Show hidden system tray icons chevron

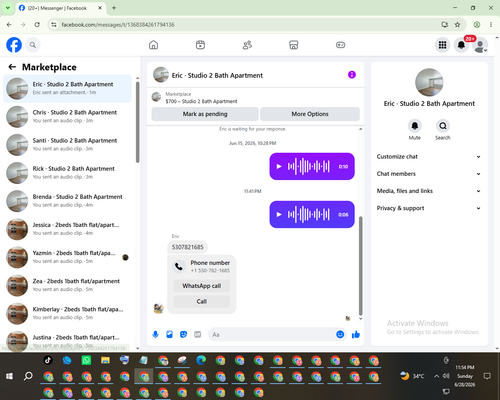(x=436, y=376)
